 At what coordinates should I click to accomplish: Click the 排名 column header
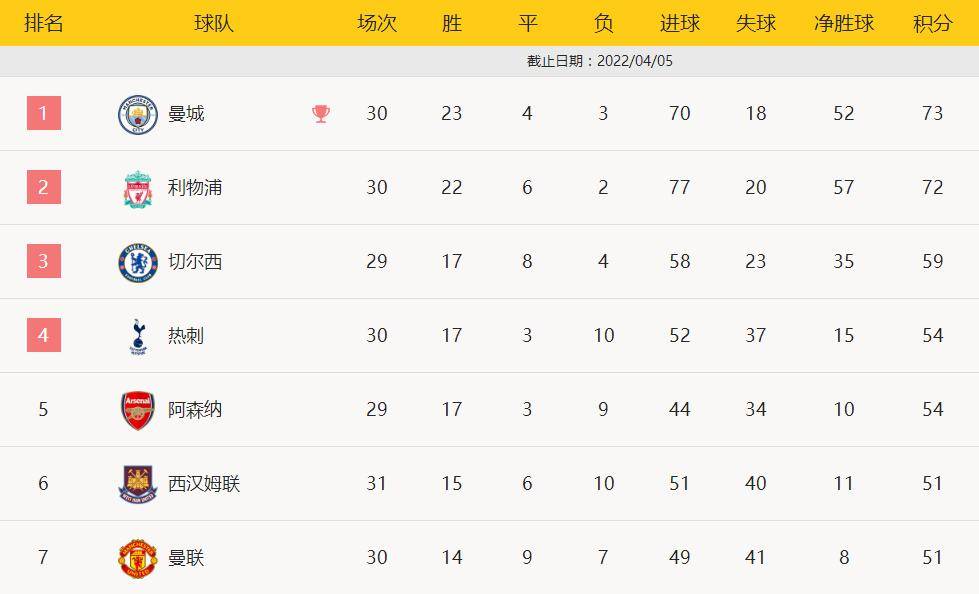coord(44,23)
